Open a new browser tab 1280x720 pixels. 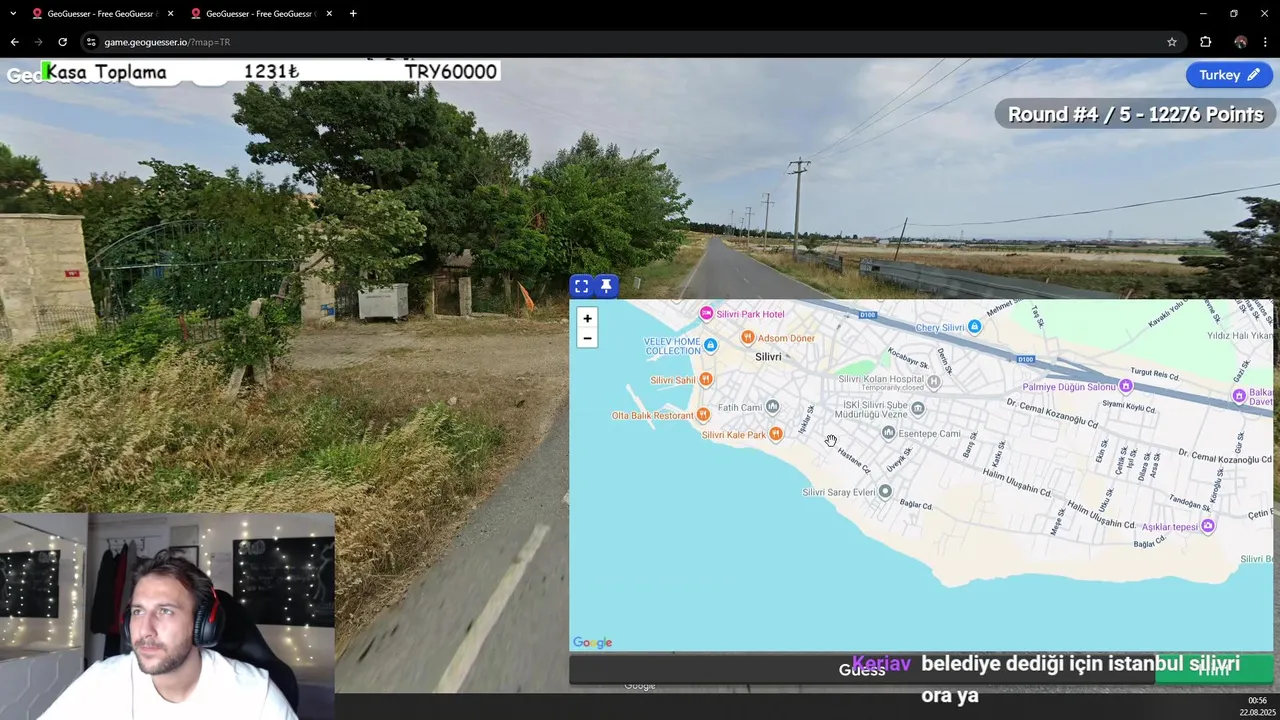click(x=353, y=13)
